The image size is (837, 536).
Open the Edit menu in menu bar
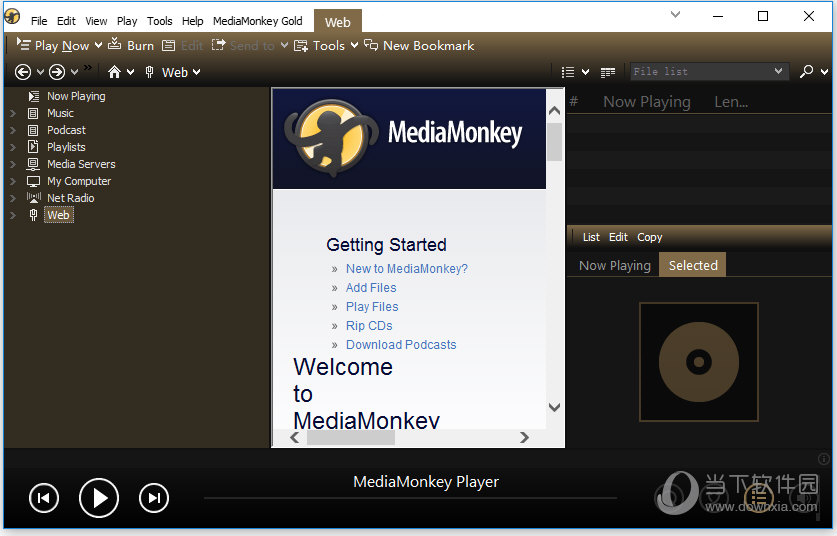66,21
